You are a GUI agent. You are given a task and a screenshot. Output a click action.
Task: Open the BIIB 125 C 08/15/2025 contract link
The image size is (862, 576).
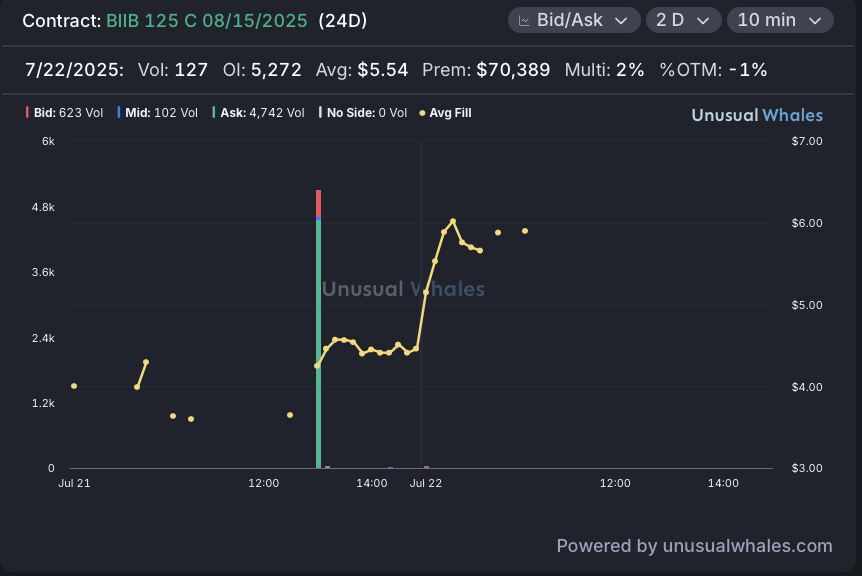(x=206, y=21)
